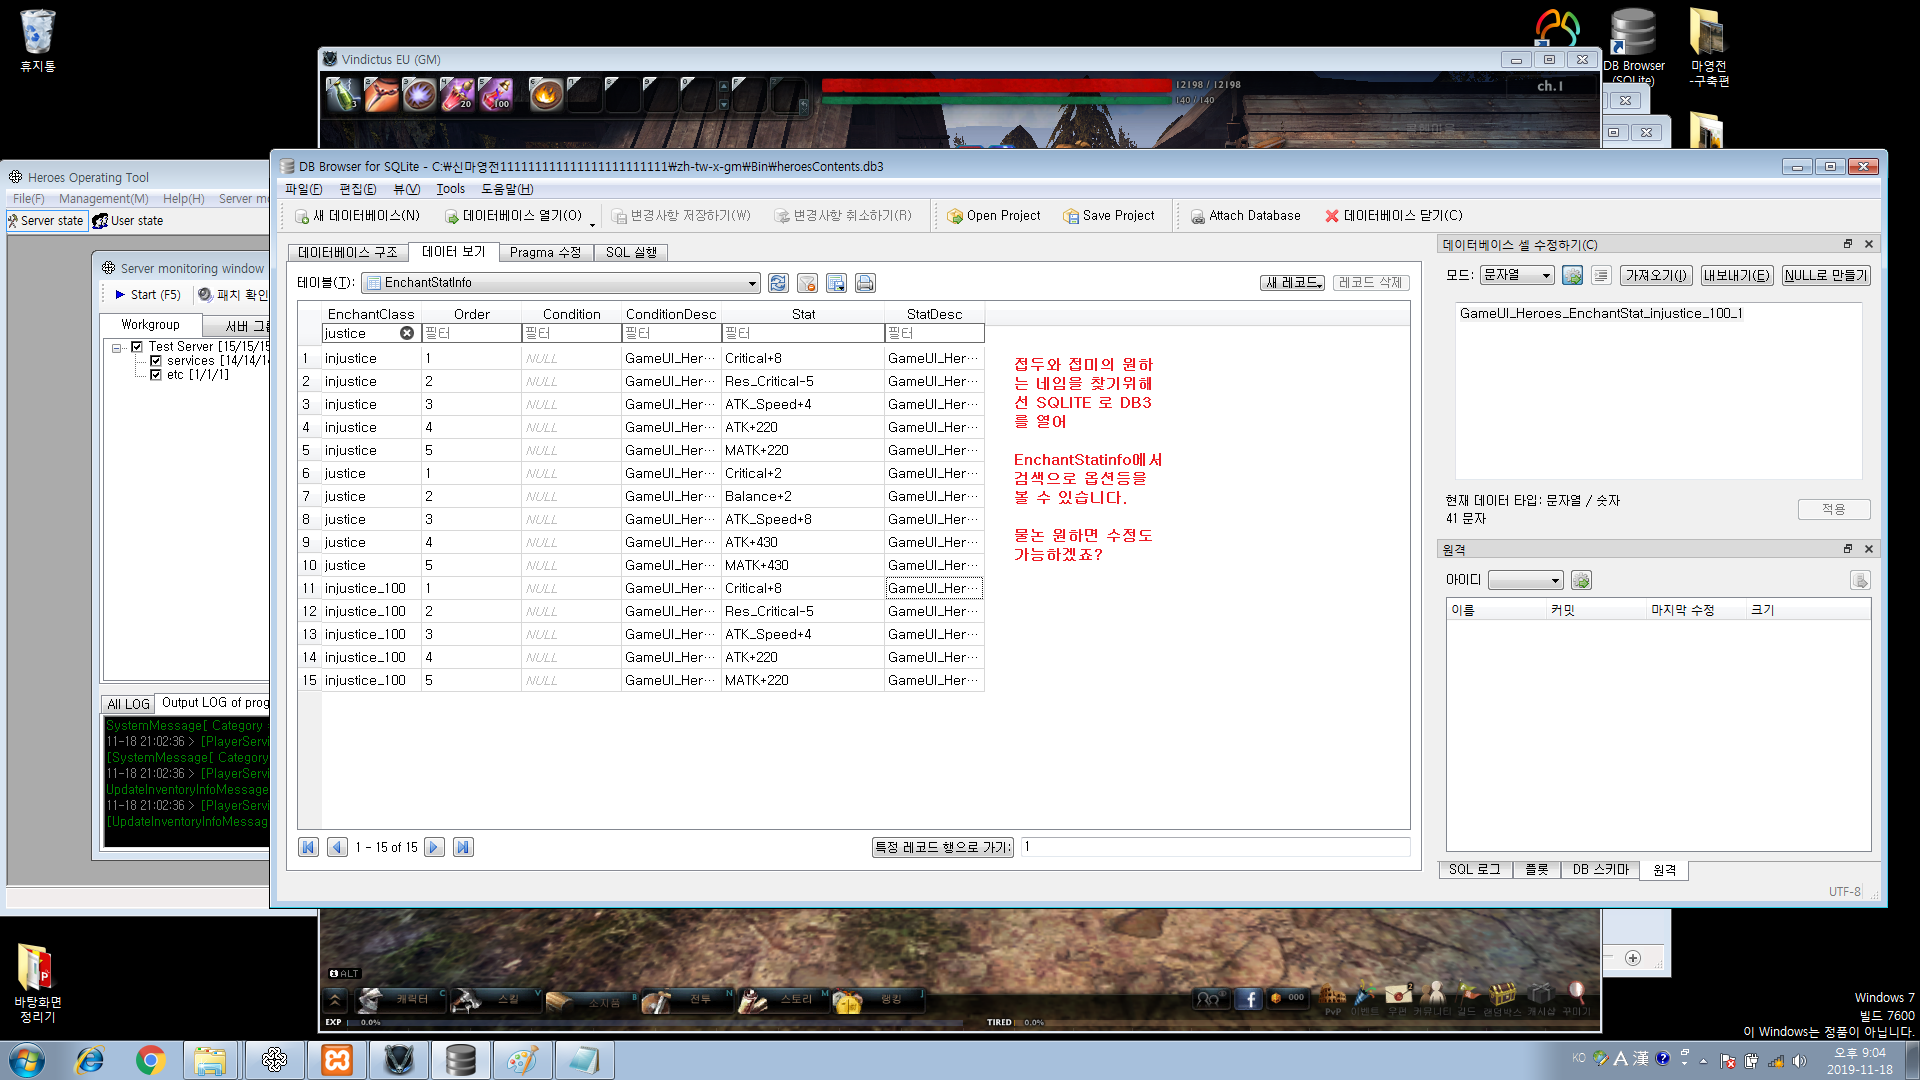Float the cell editor dock panel
This screenshot has height=1080, width=1920.
(1848, 244)
